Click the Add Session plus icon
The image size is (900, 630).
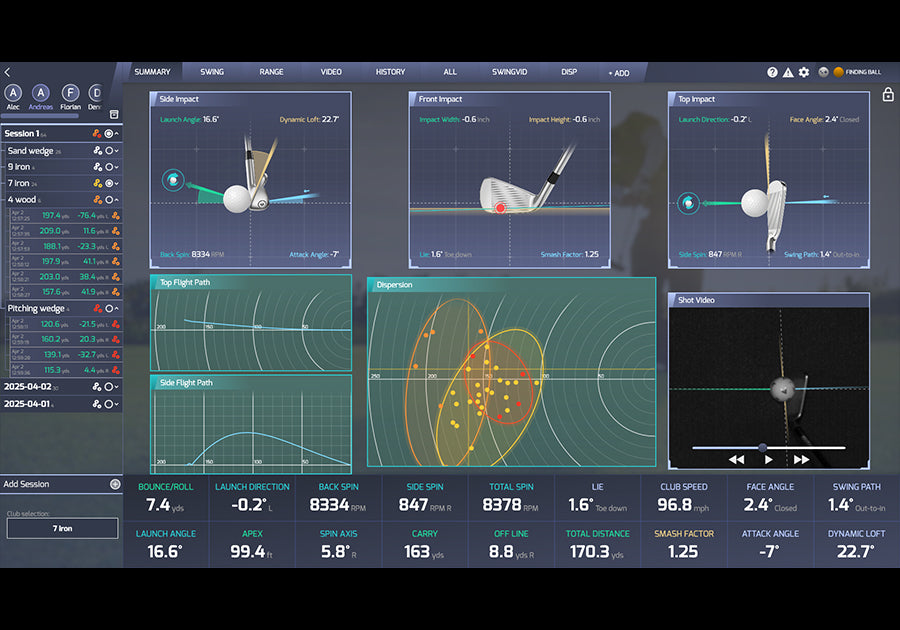(115, 484)
